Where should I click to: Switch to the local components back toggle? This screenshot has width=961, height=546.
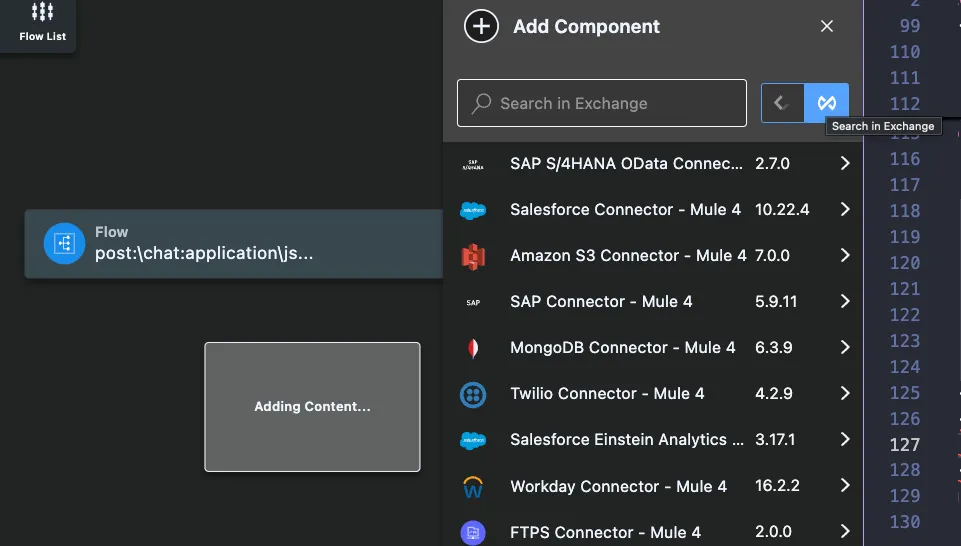point(783,103)
